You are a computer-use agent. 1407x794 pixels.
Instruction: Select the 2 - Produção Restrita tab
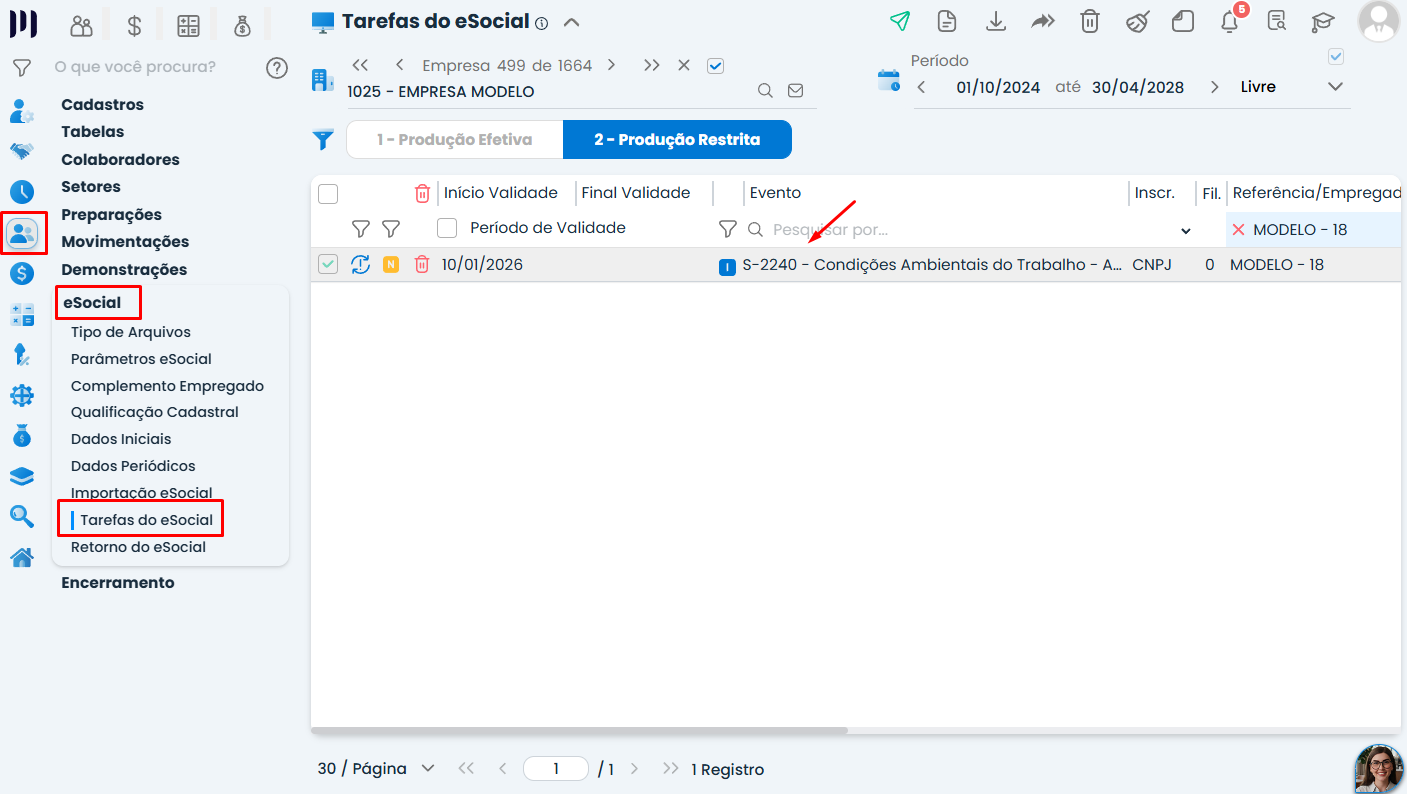point(677,140)
